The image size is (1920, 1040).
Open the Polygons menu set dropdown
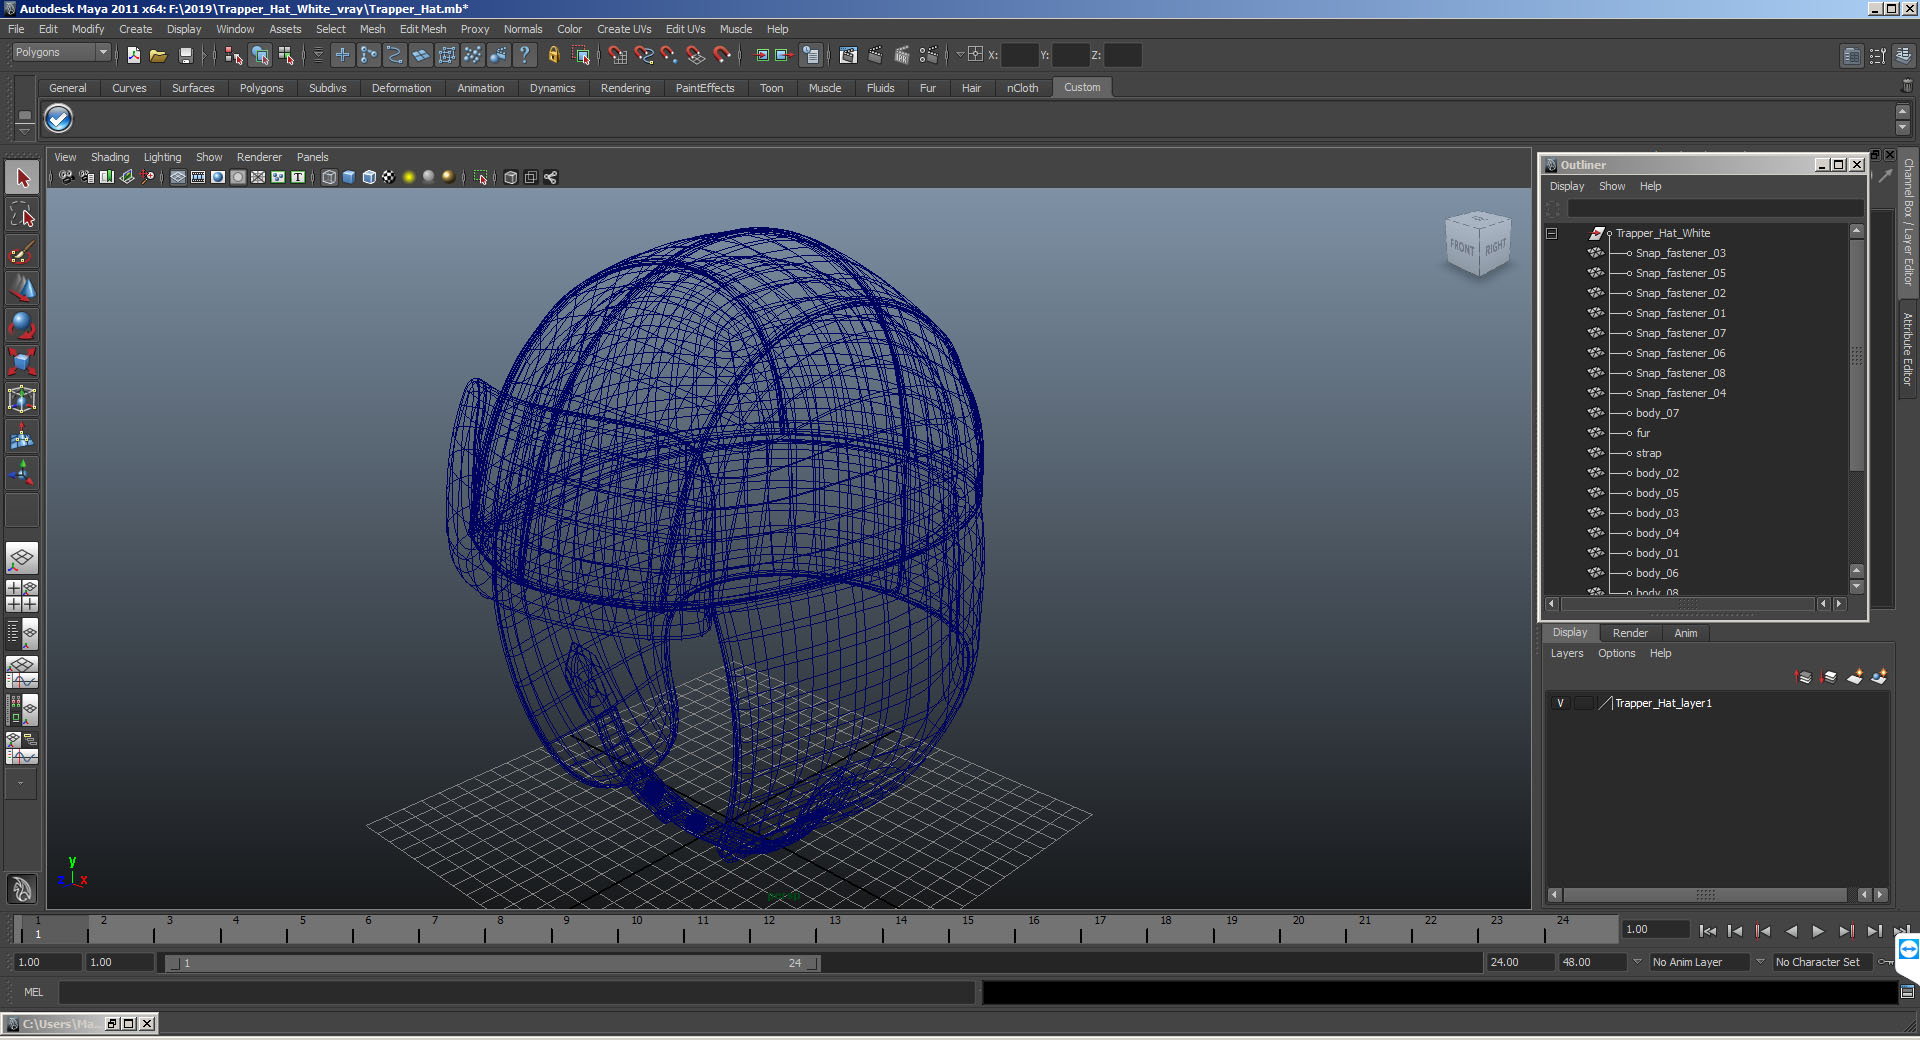click(x=61, y=53)
